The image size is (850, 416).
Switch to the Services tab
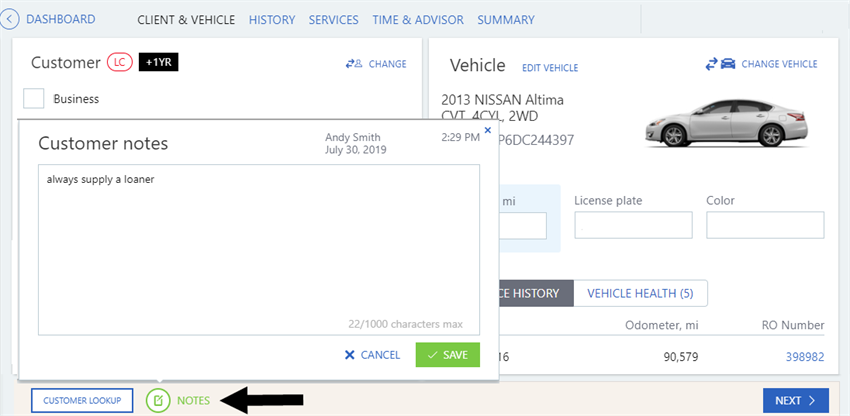click(x=334, y=20)
